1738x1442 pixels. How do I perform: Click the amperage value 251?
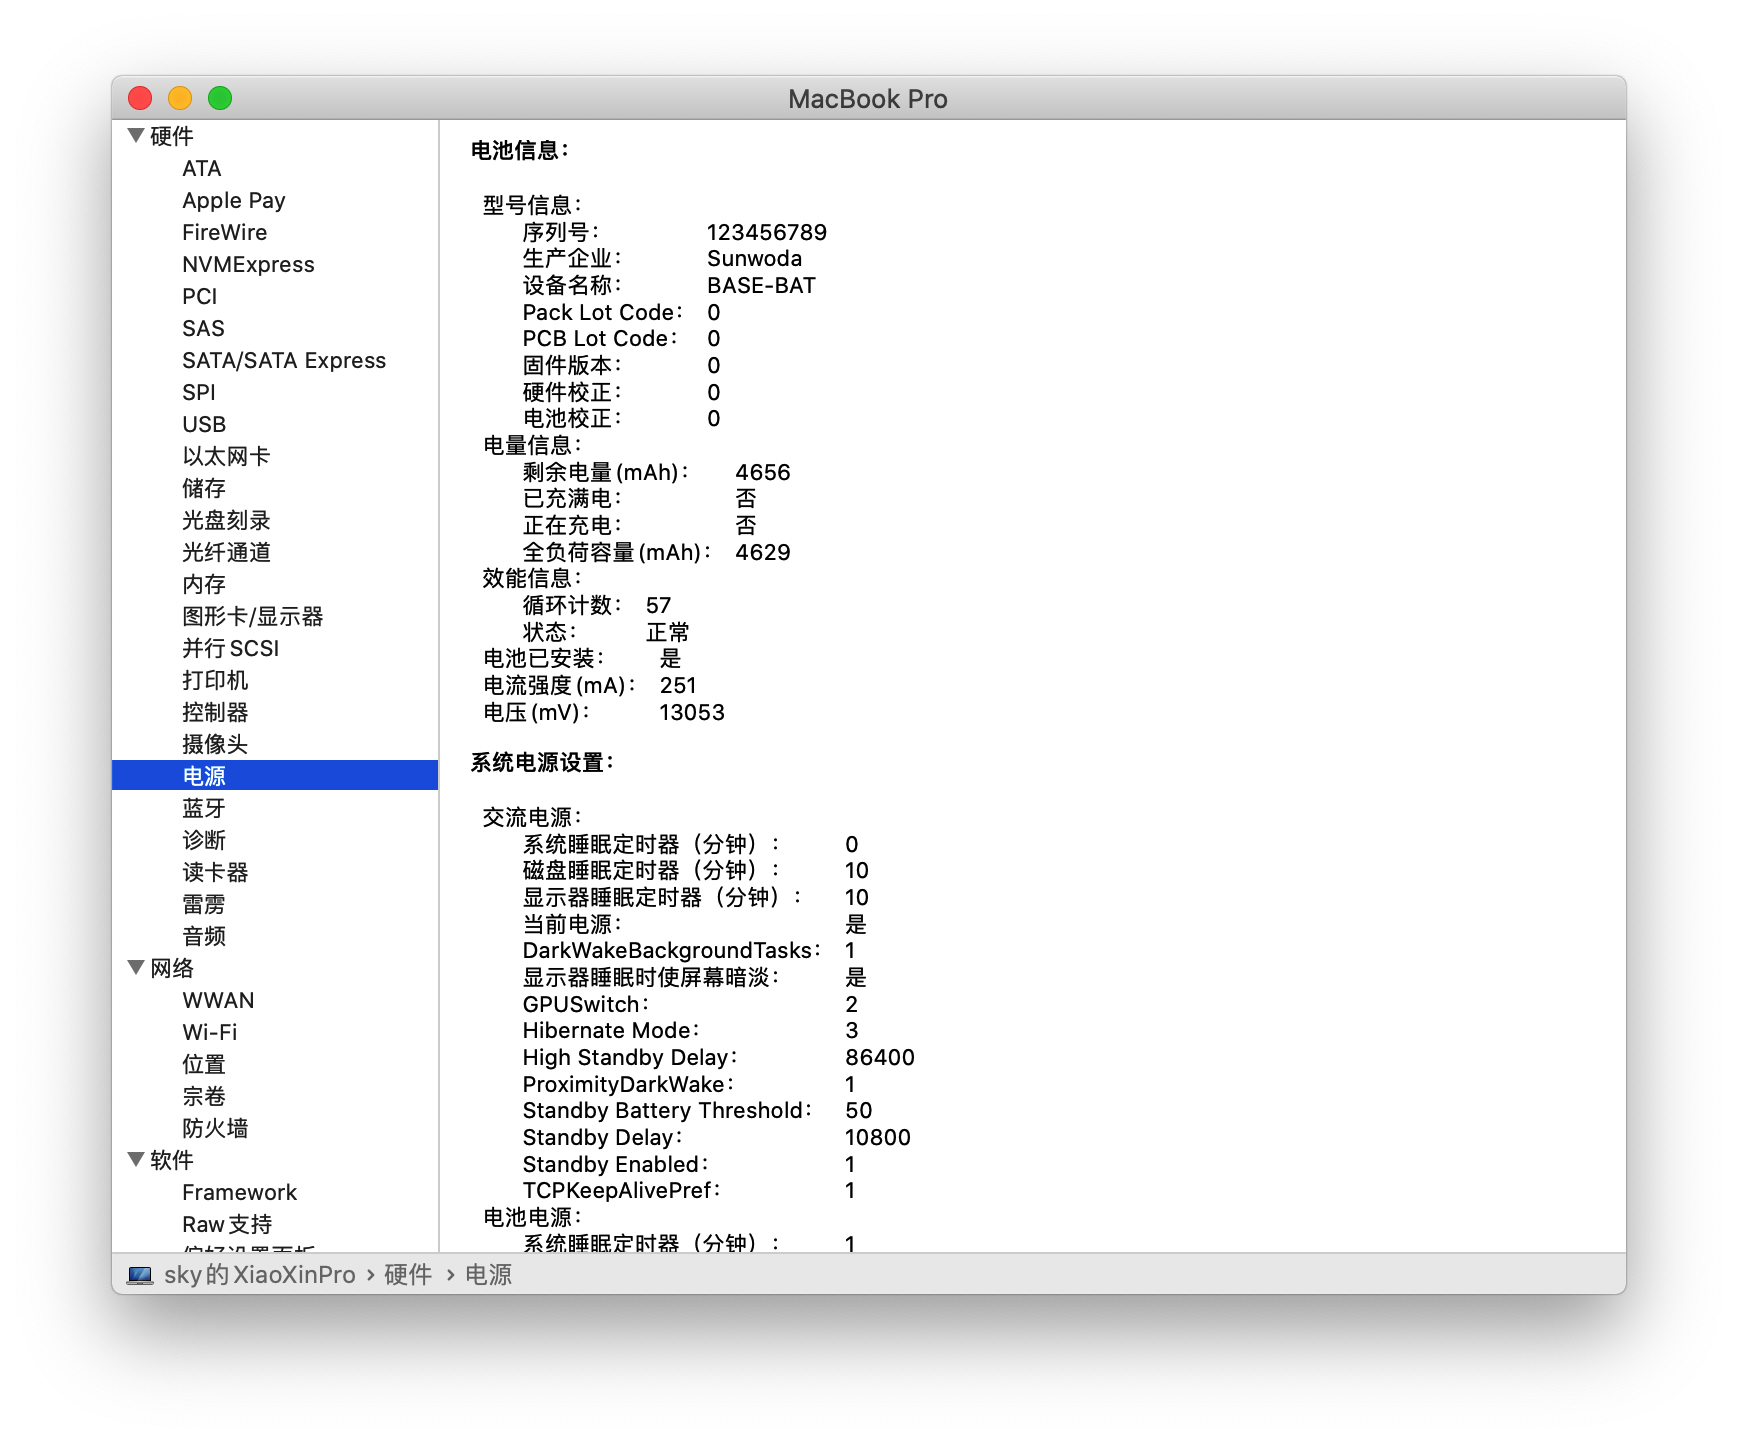678,685
